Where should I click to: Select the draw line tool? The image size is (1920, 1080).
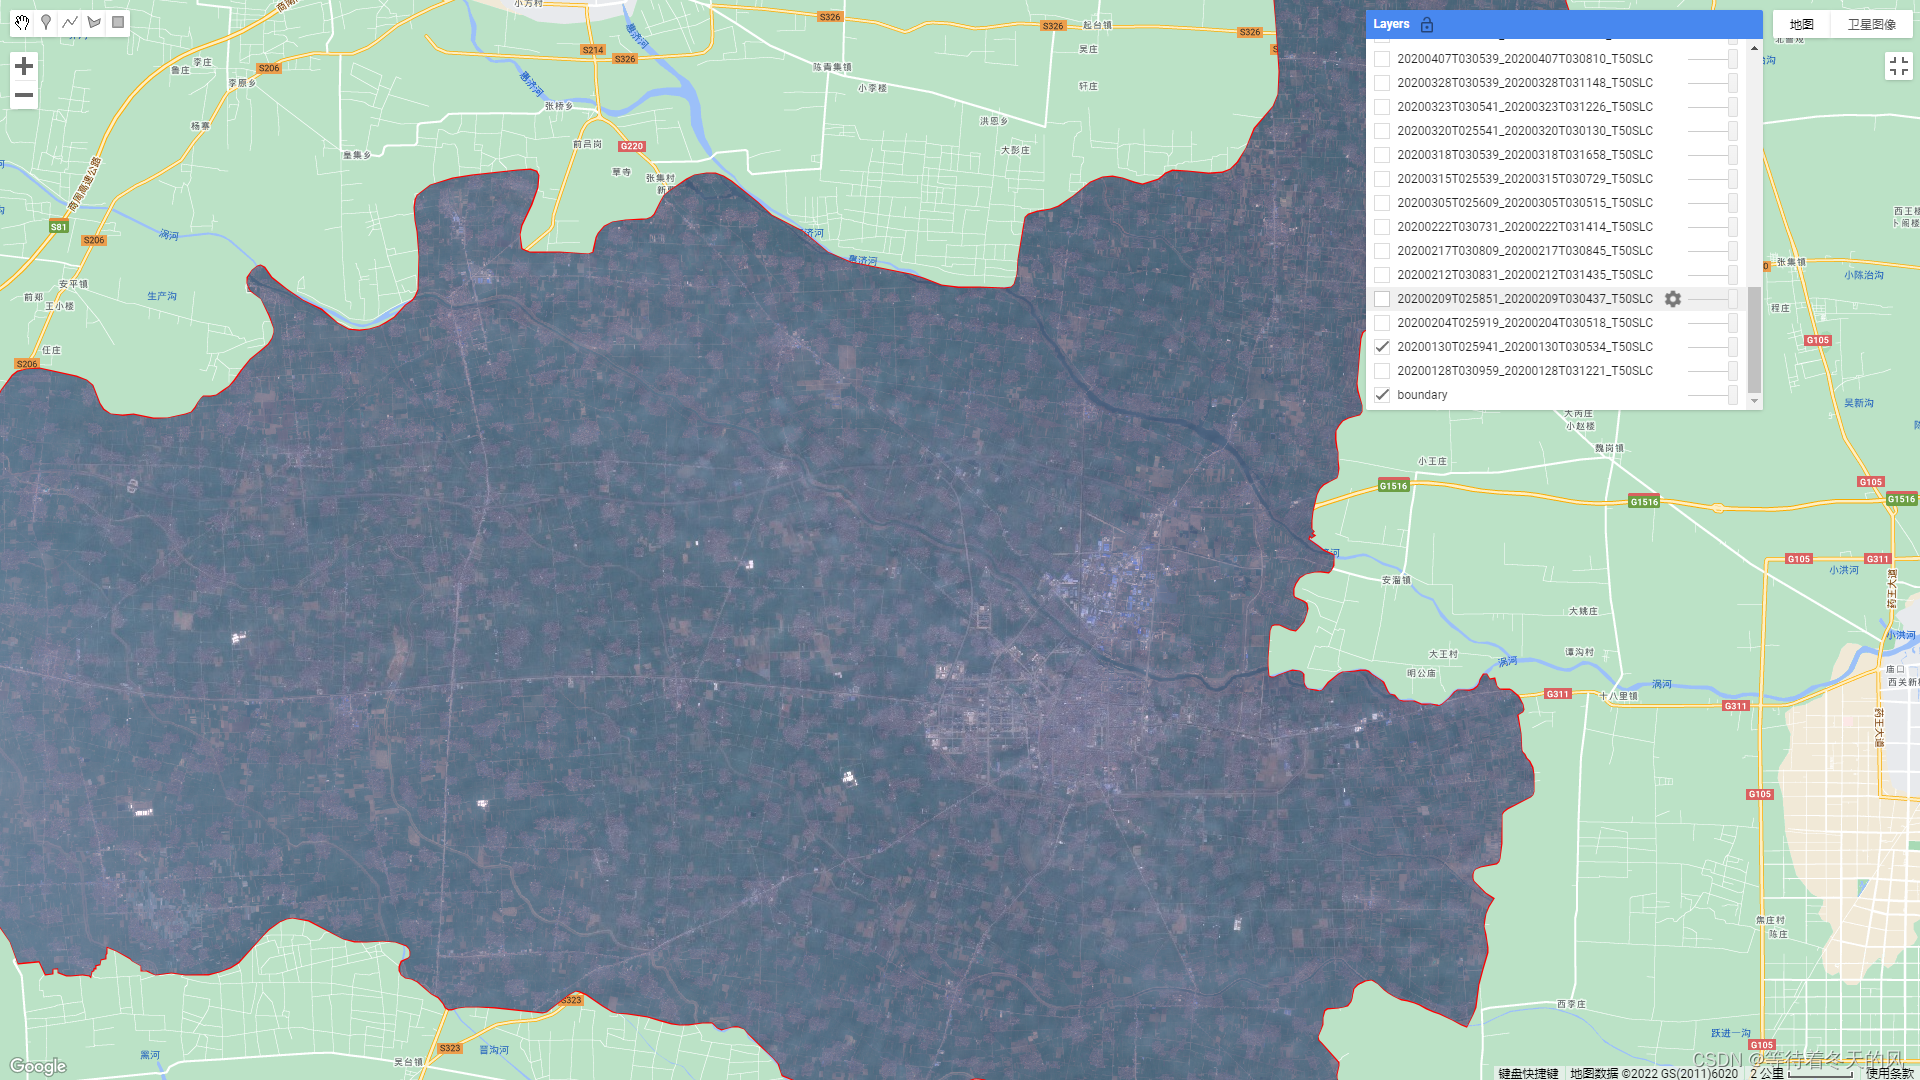(x=70, y=22)
